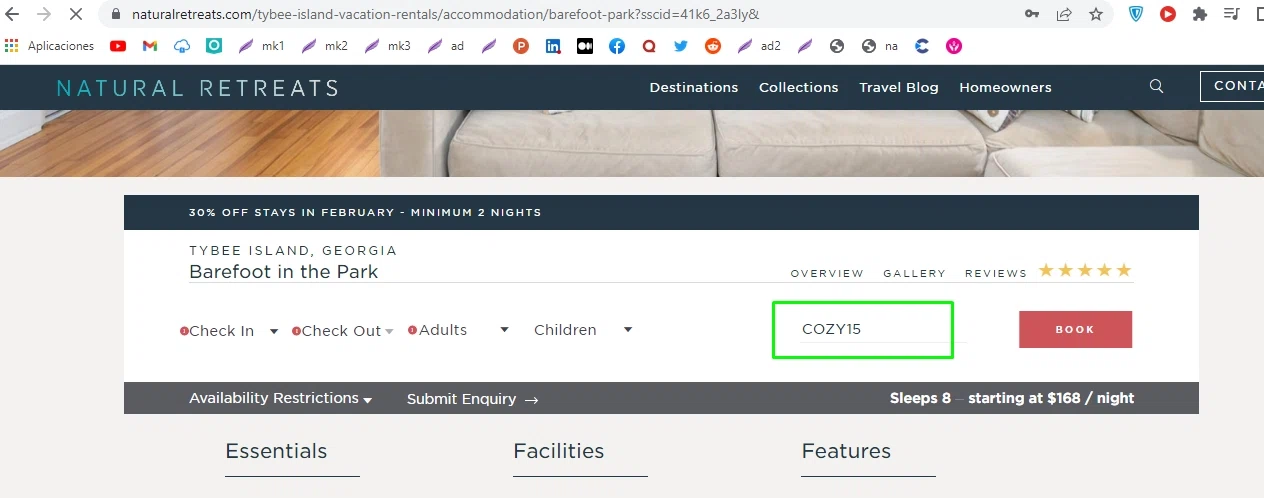Click the Barefoot in the Park title
Image resolution: width=1264 pixels, height=498 pixels.
point(283,272)
